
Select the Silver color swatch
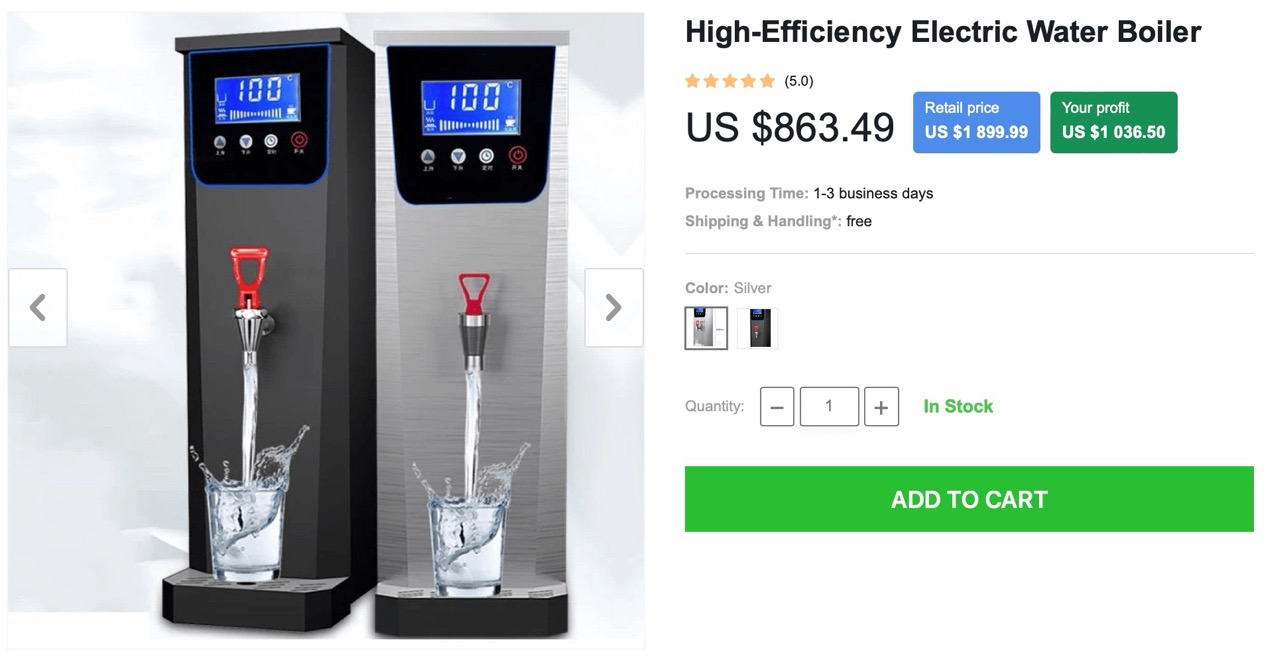tap(706, 328)
